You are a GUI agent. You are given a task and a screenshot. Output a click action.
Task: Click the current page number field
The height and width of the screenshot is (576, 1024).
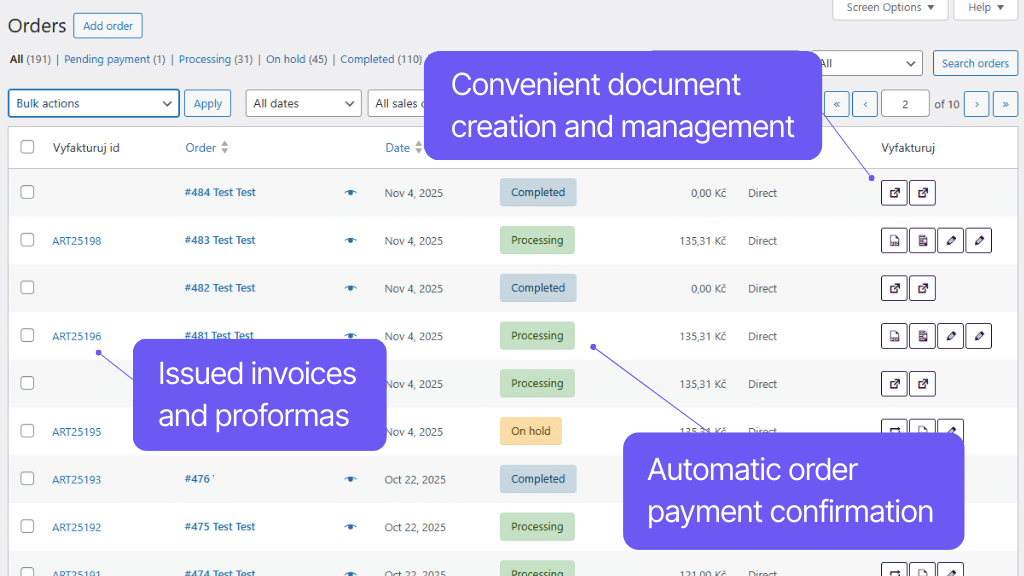point(904,104)
